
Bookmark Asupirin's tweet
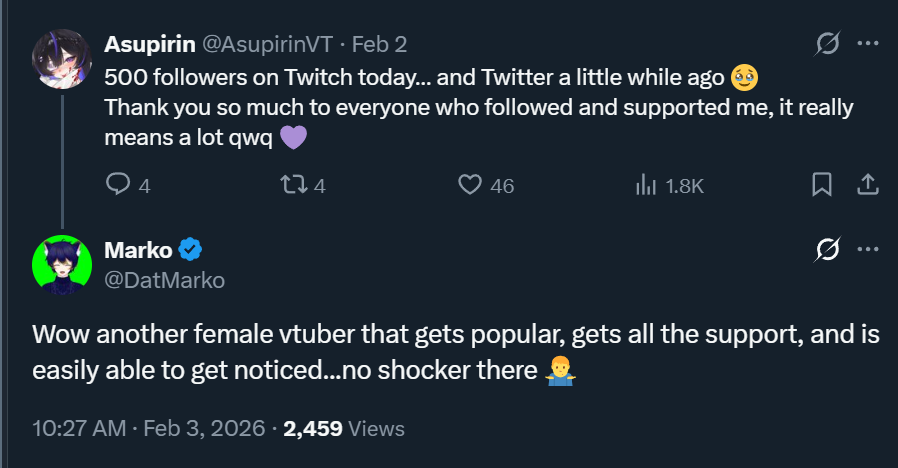821,185
